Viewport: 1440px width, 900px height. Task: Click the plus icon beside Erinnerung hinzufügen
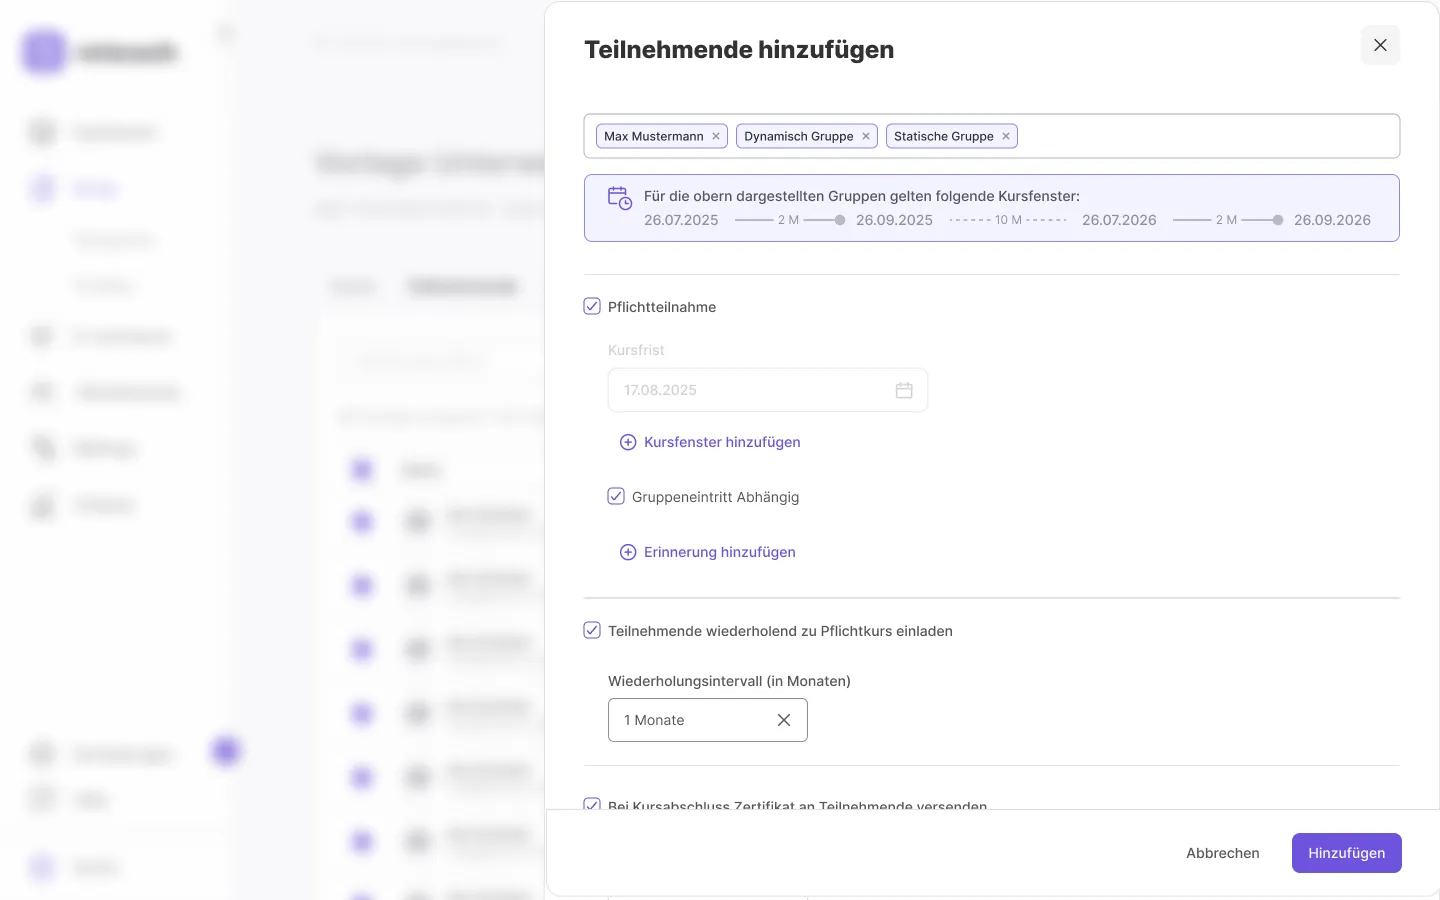pyautogui.click(x=628, y=552)
